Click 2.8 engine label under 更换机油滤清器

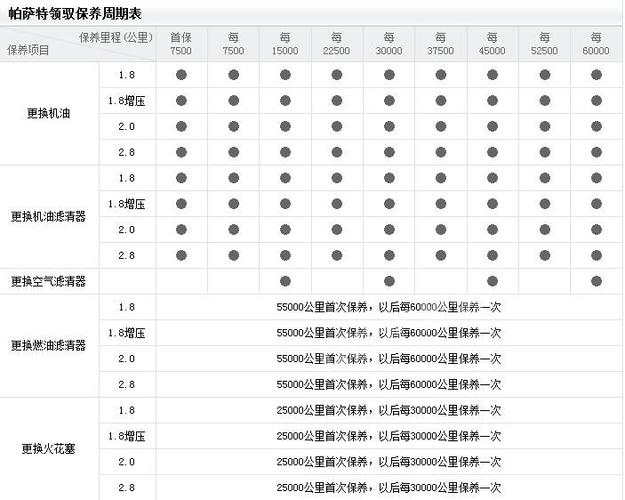pyautogui.click(x=127, y=256)
